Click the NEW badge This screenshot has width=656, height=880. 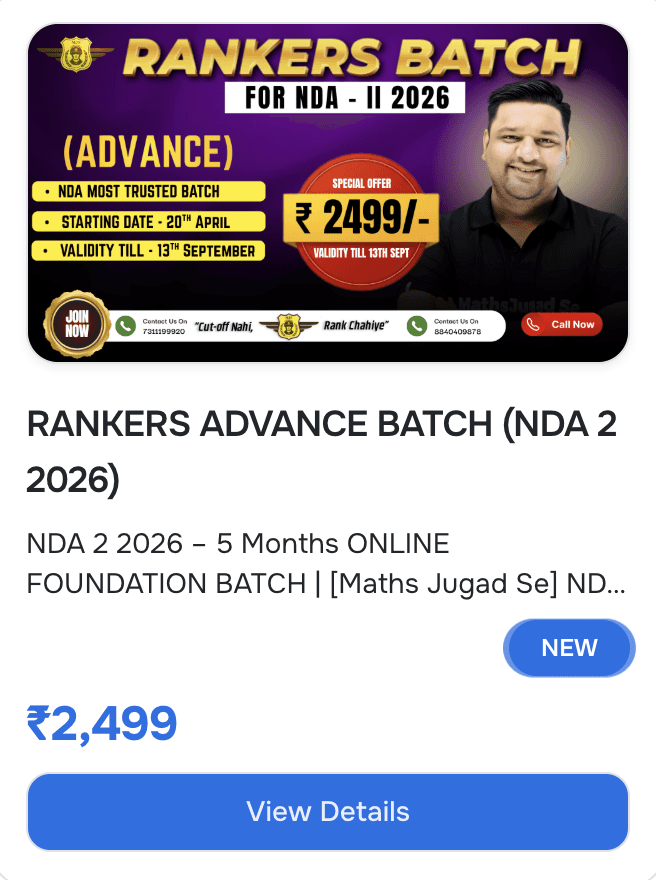point(569,648)
